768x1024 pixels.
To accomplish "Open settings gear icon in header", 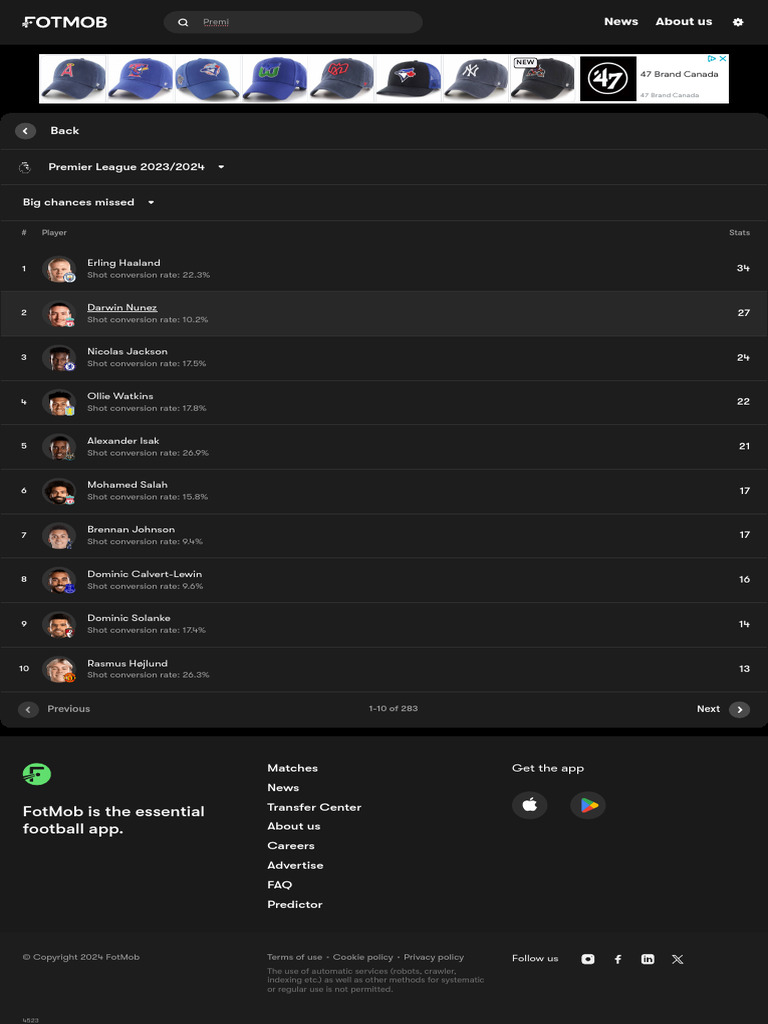I will coord(738,22).
